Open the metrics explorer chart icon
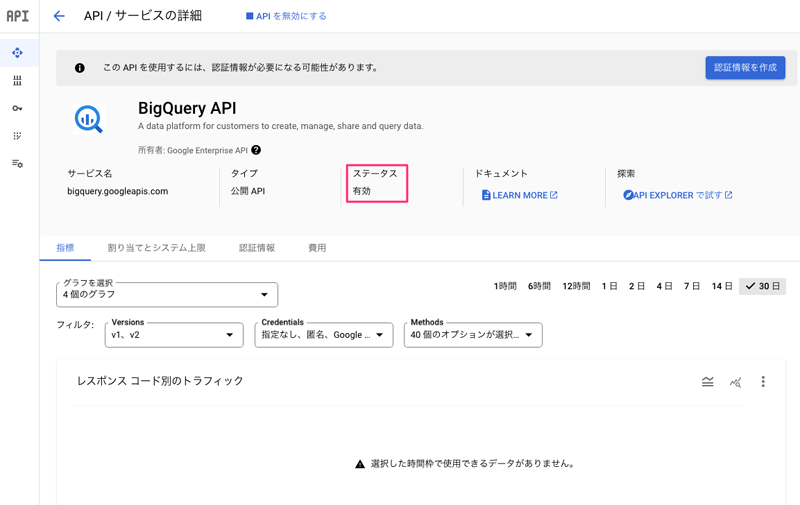 [735, 382]
